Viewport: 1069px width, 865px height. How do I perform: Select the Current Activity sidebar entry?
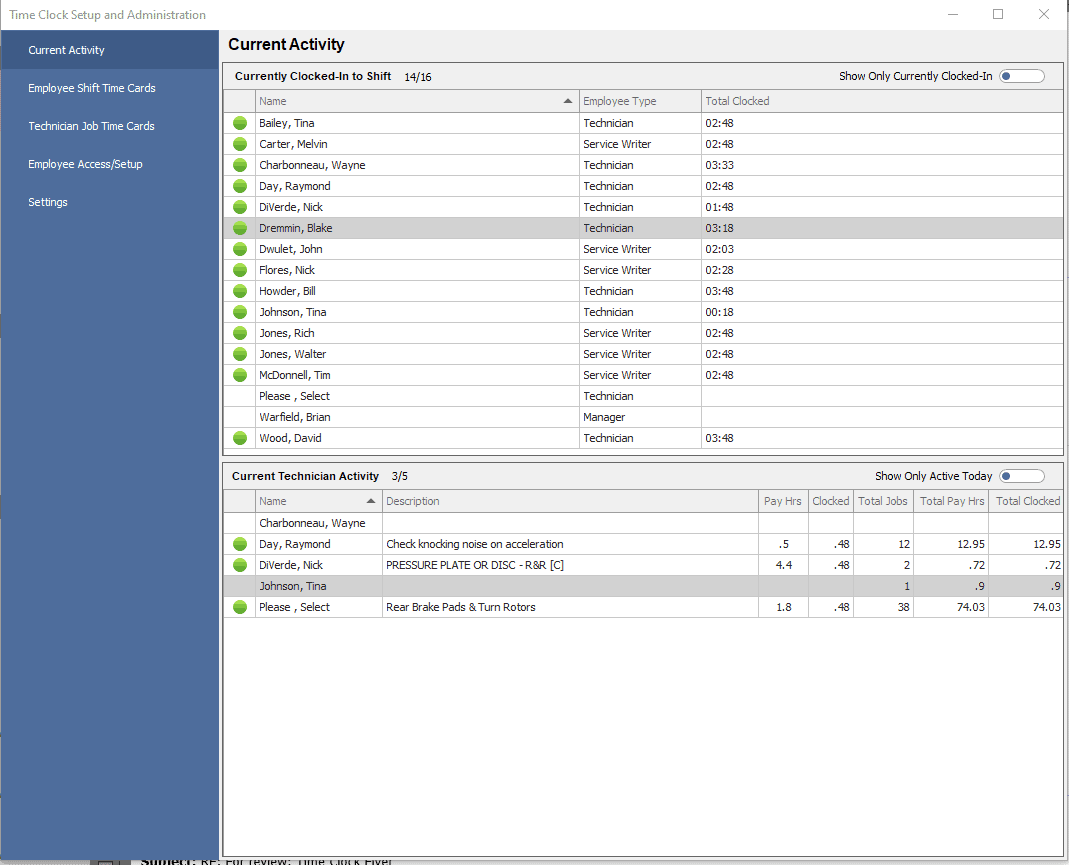[x=66, y=50]
